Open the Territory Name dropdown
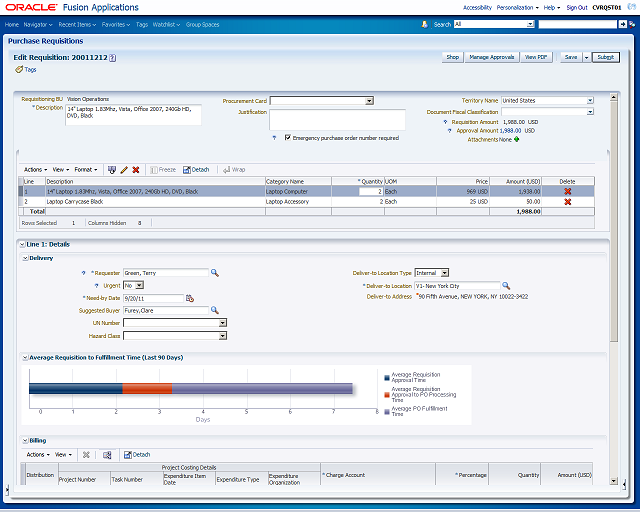 click(x=590, y=100)
